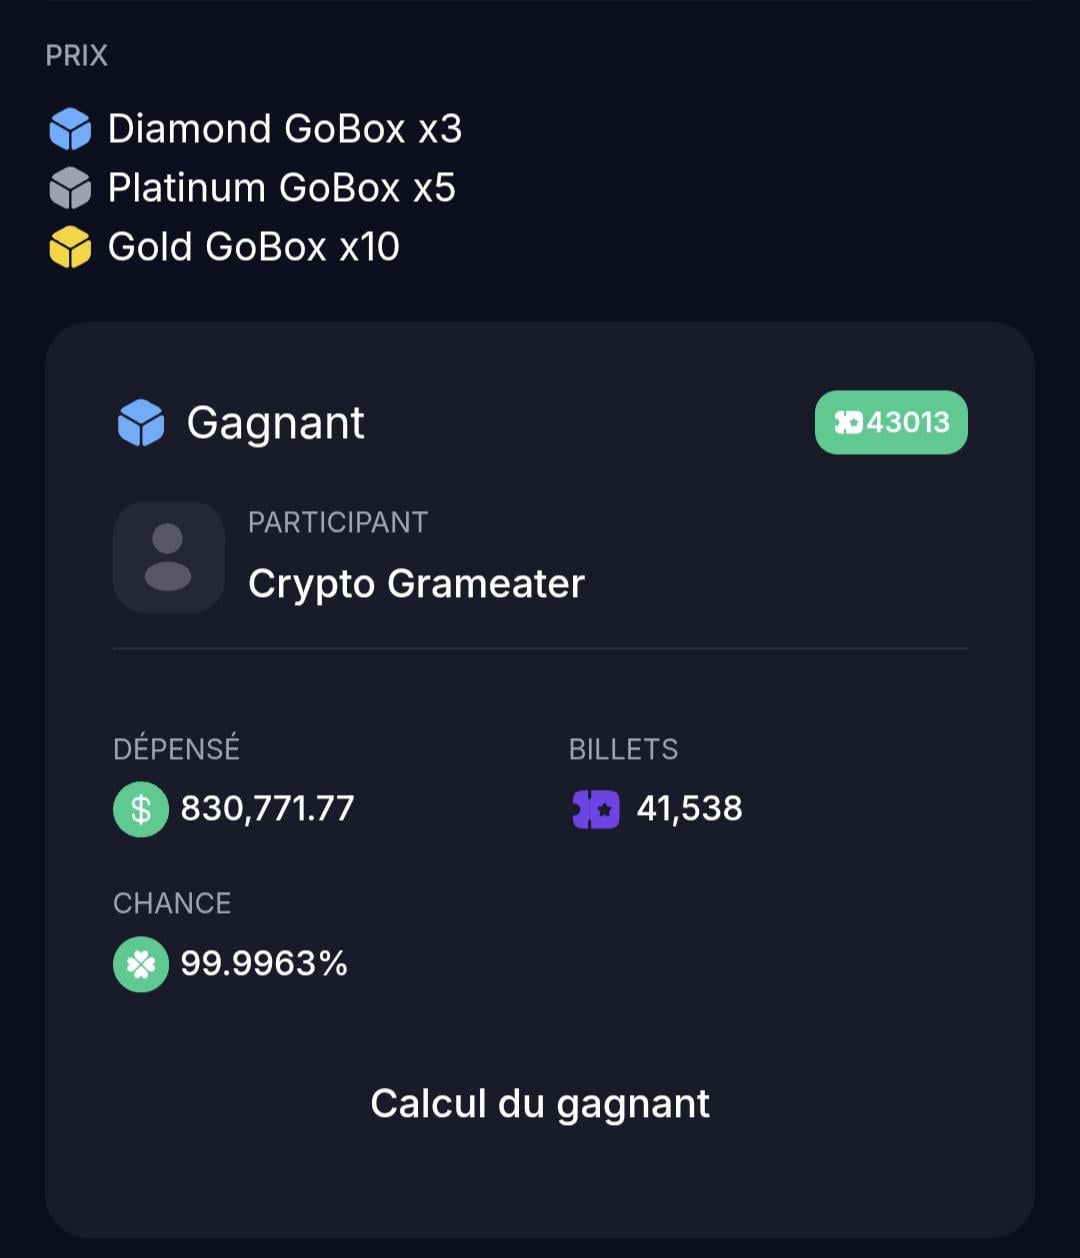Click the green dollar sign icon
The width and height of the screenshot is (1080, 1258).
point(141,809)
